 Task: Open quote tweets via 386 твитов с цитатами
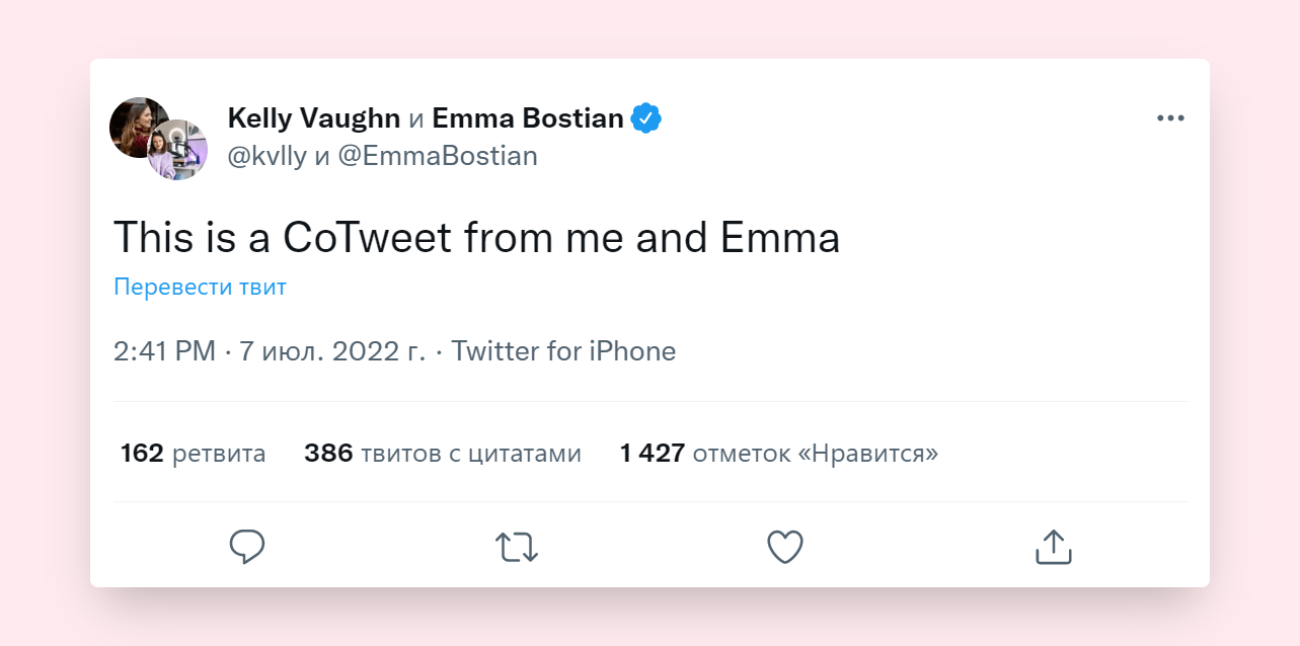(442, 452)
